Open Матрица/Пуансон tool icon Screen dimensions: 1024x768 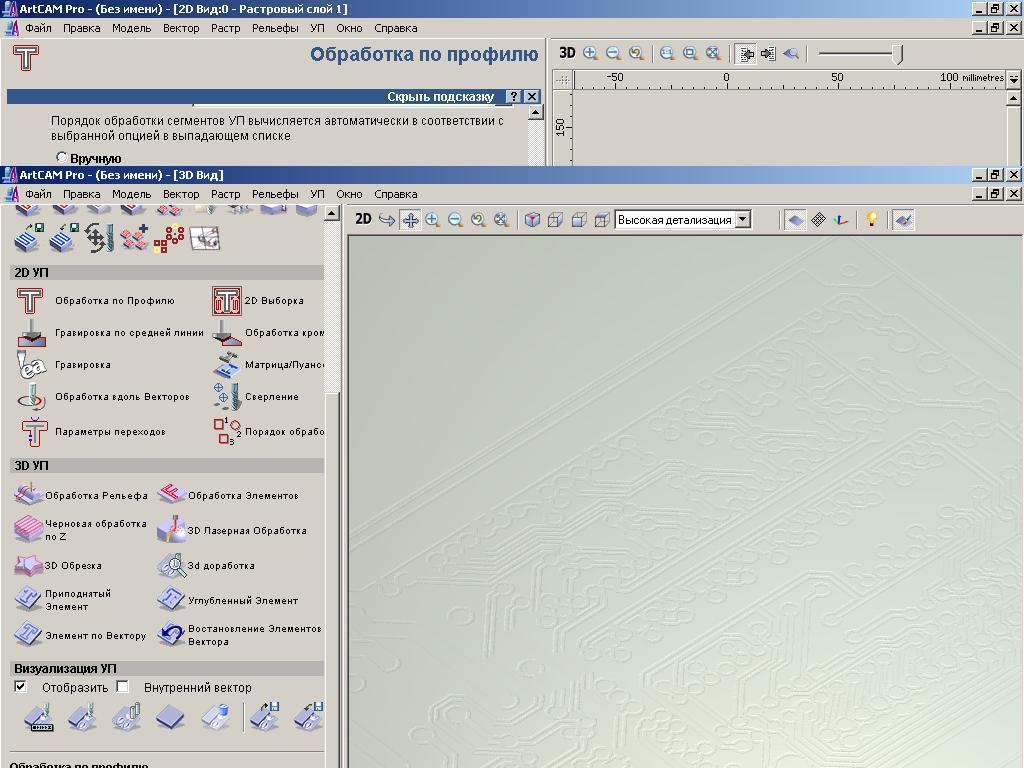(x=227, y=365)
